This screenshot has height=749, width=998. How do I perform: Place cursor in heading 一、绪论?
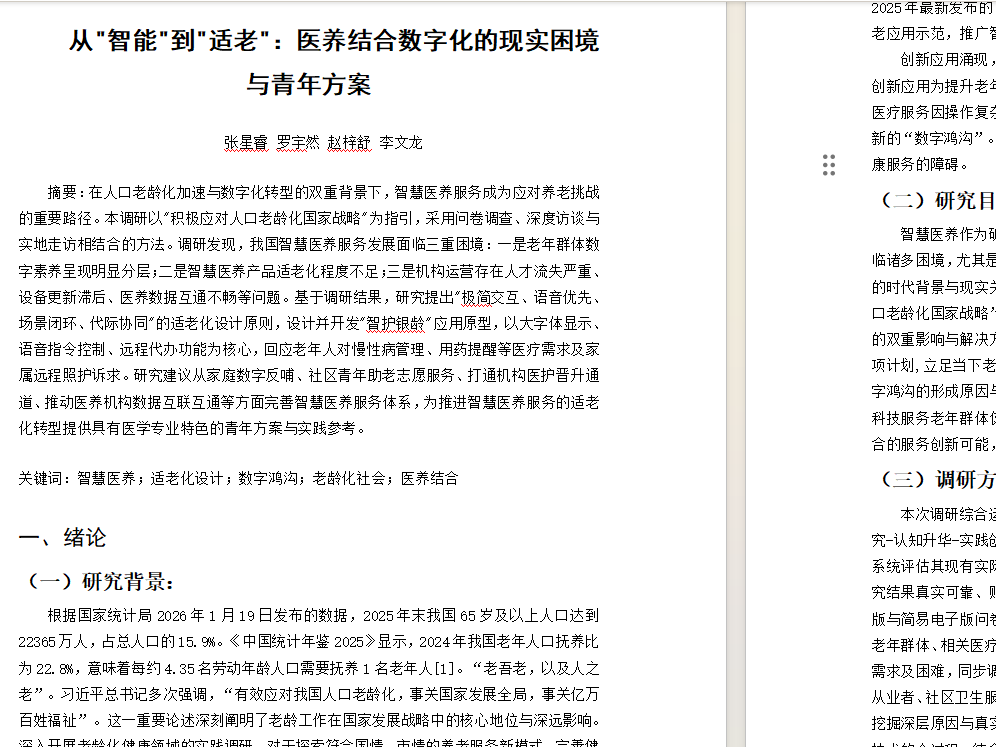(62, 537)
